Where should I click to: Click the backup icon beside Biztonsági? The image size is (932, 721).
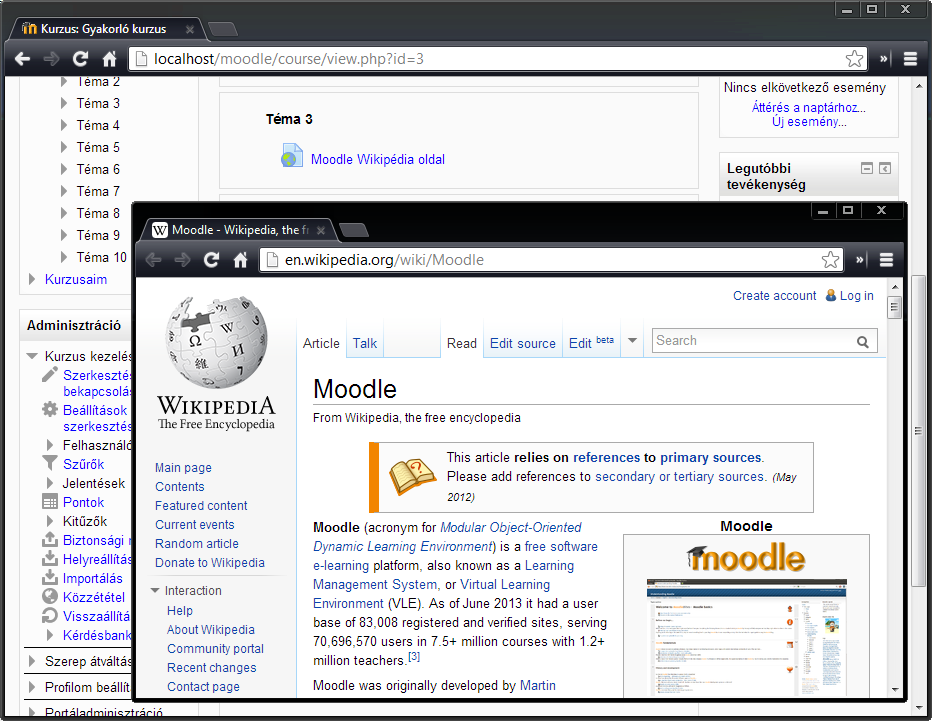[50, 539]
